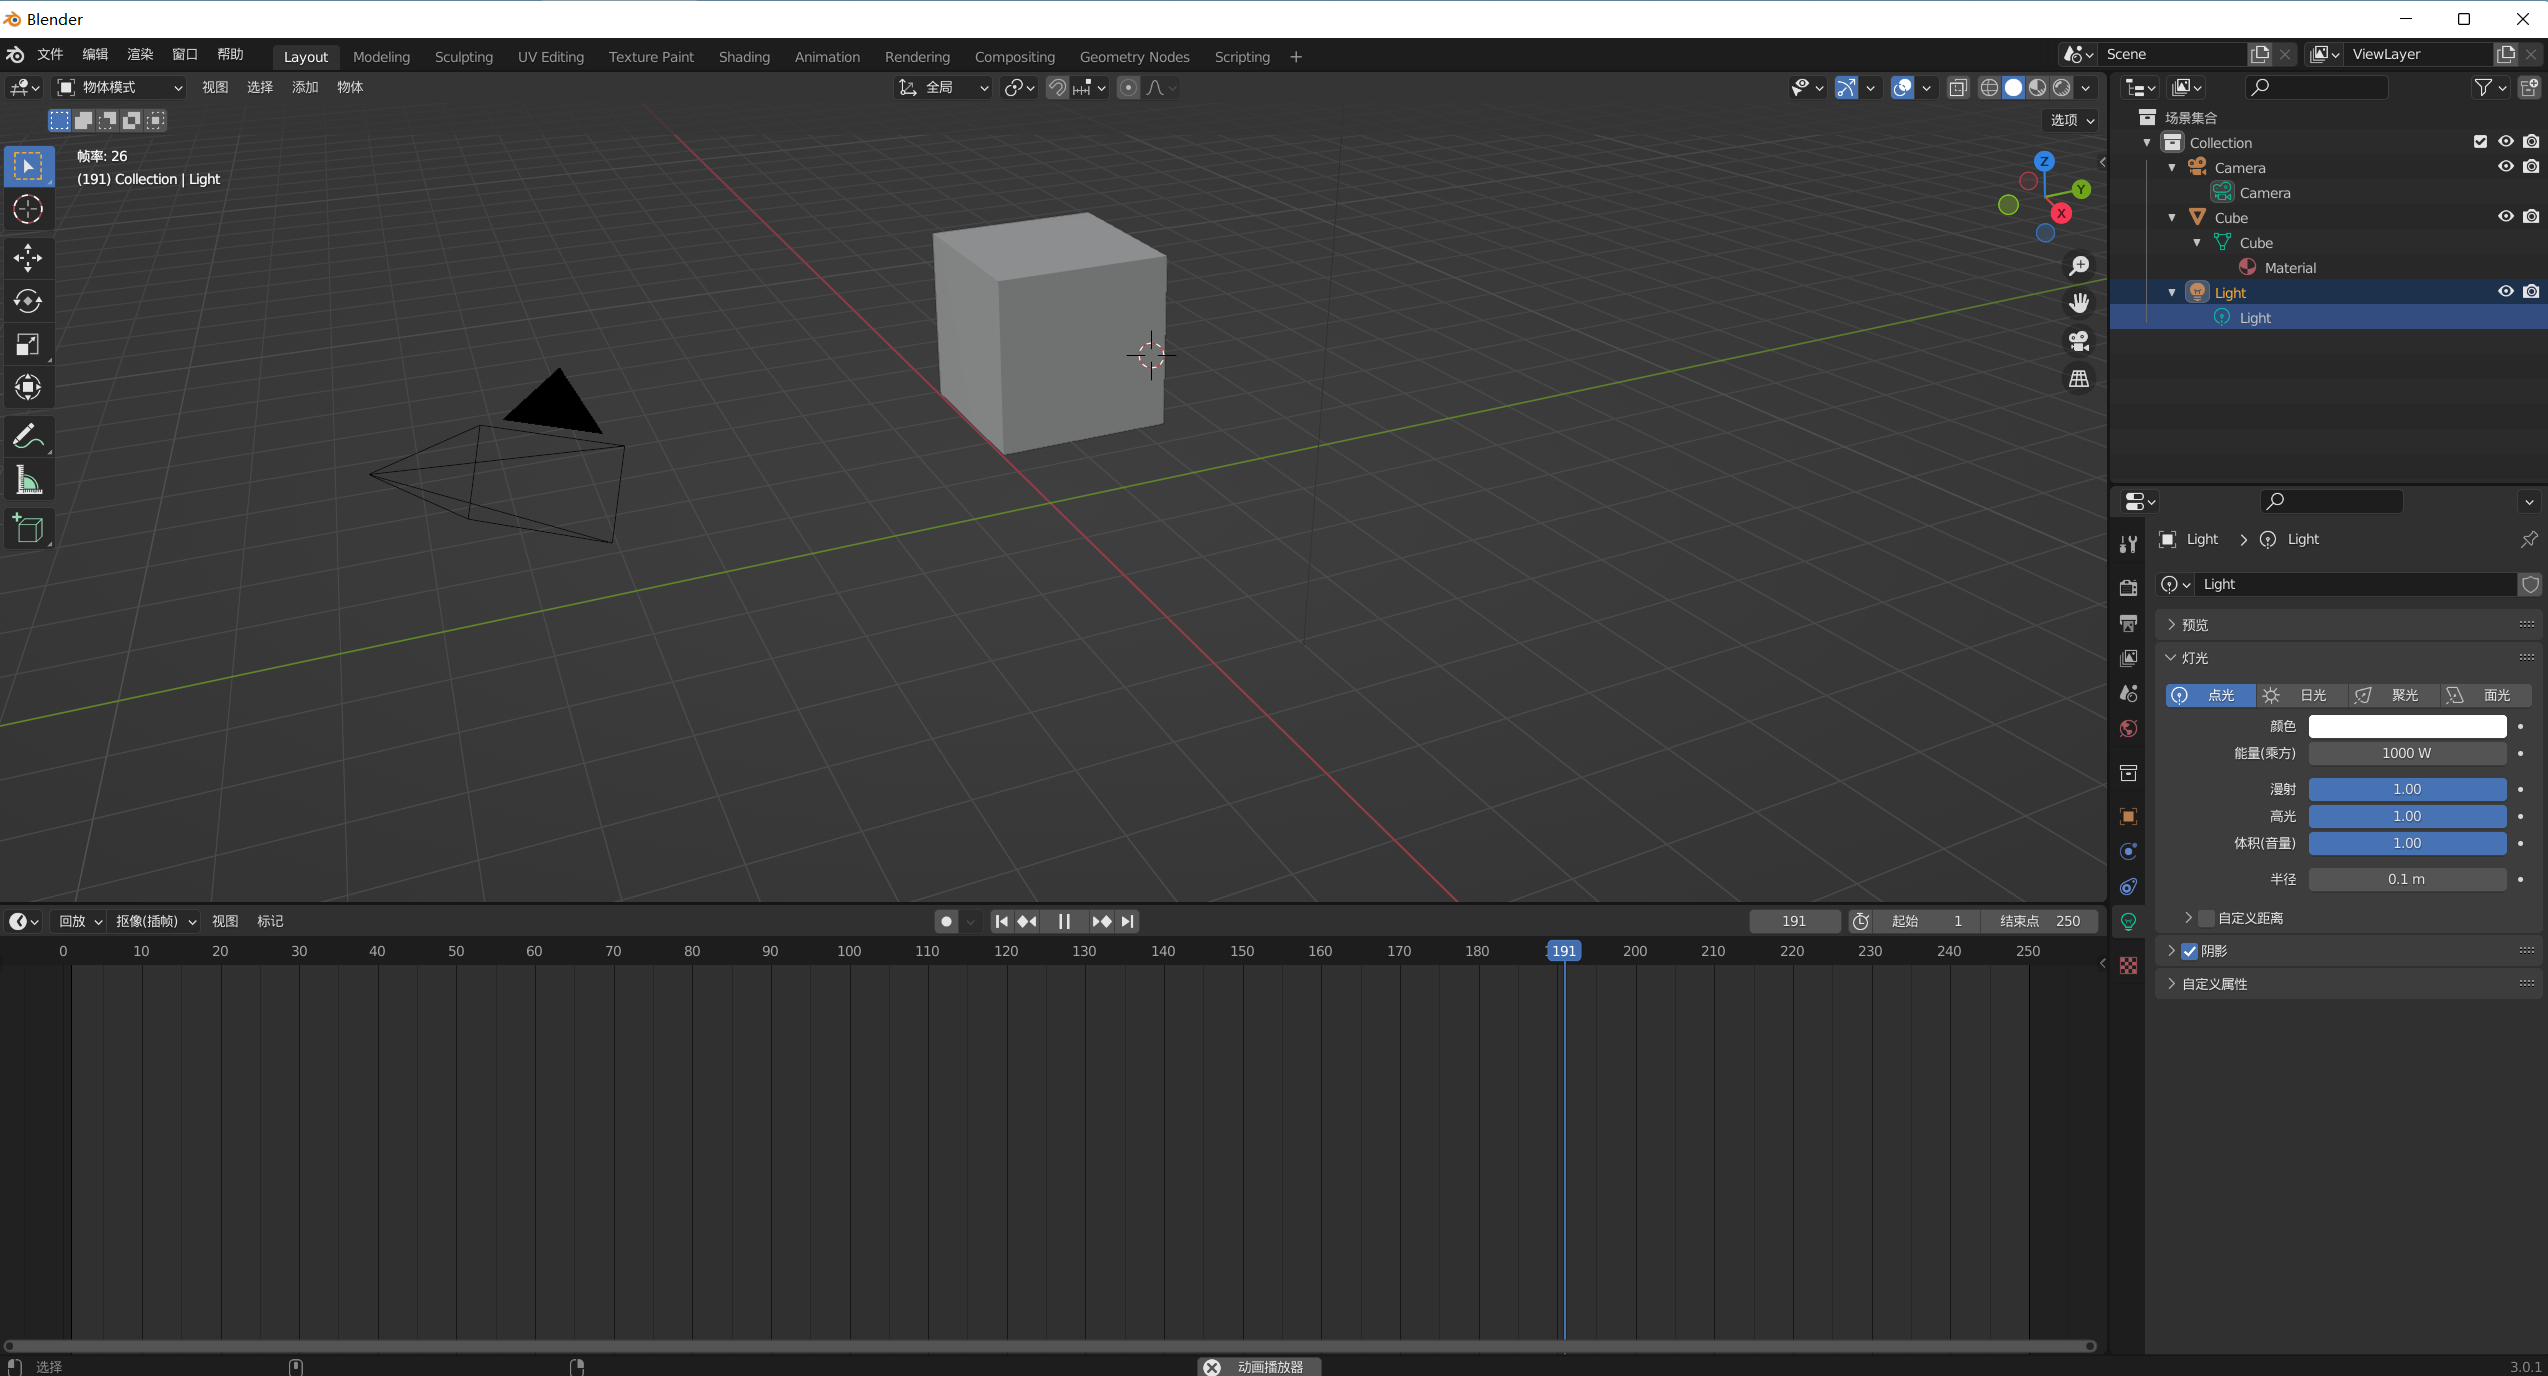Open the Output properties tab

tap(2128, 623)
